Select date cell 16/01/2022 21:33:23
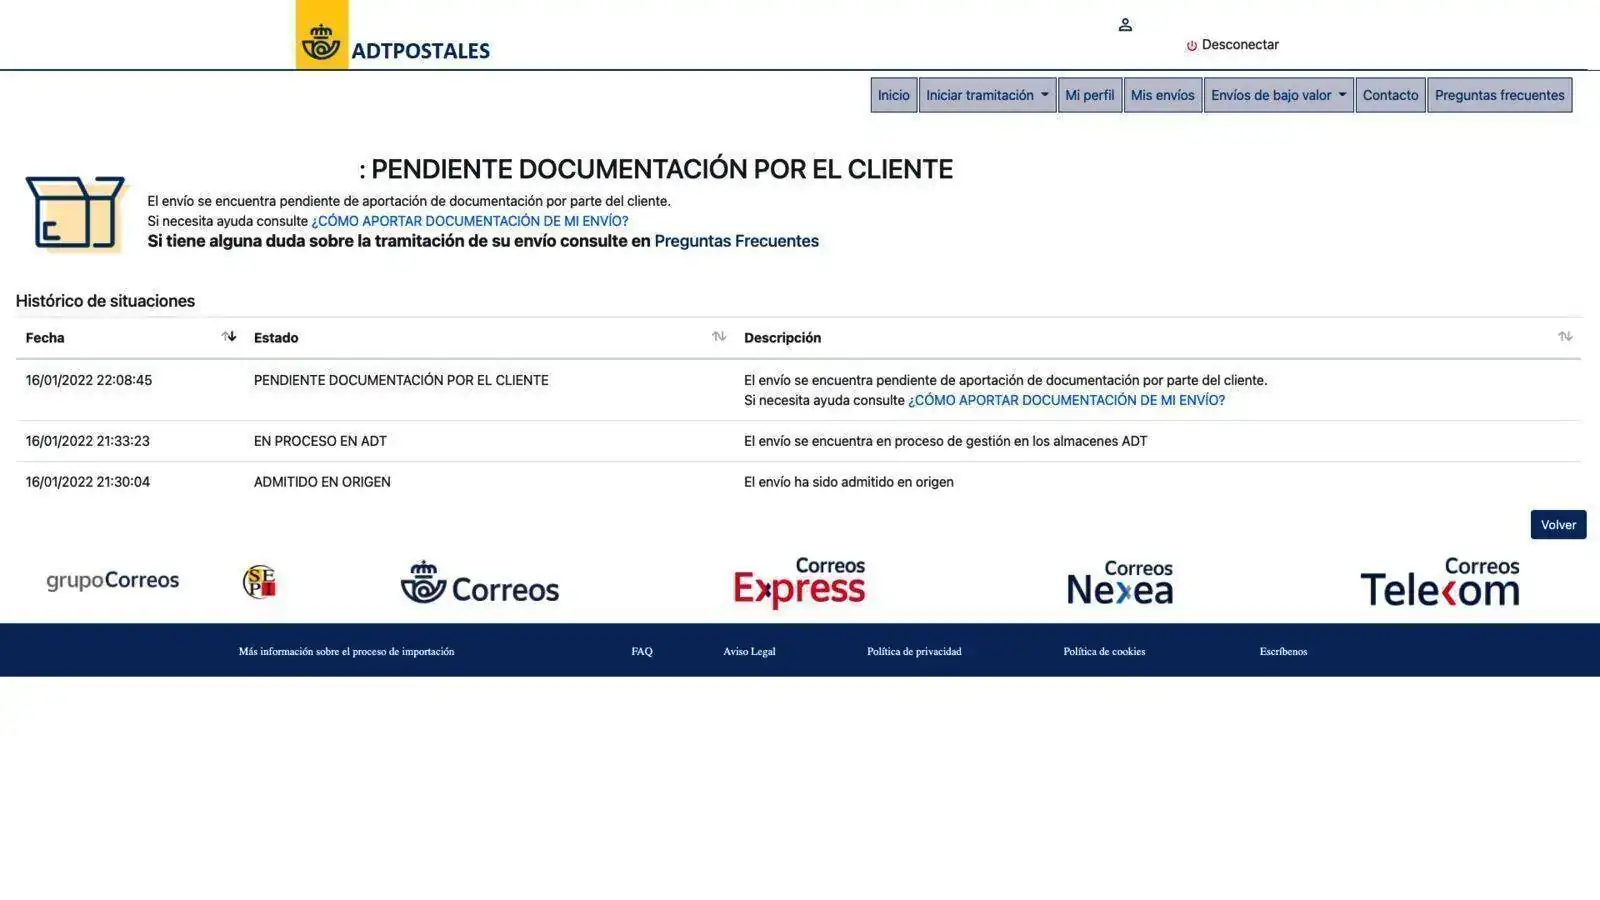 88,441
